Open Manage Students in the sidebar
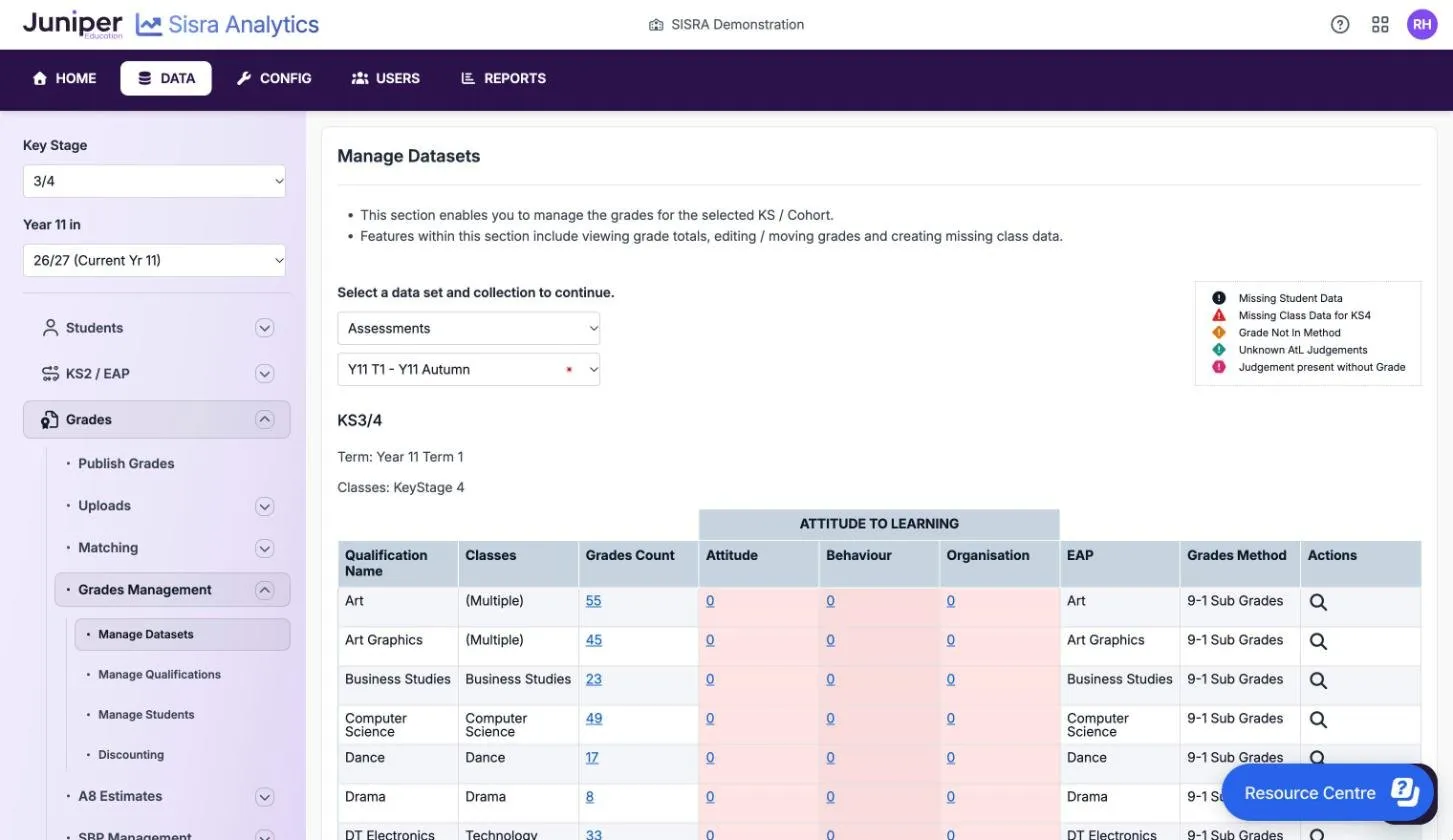Image resolution: width=1453 pixels, height=840 pixels. pos(146,715)
